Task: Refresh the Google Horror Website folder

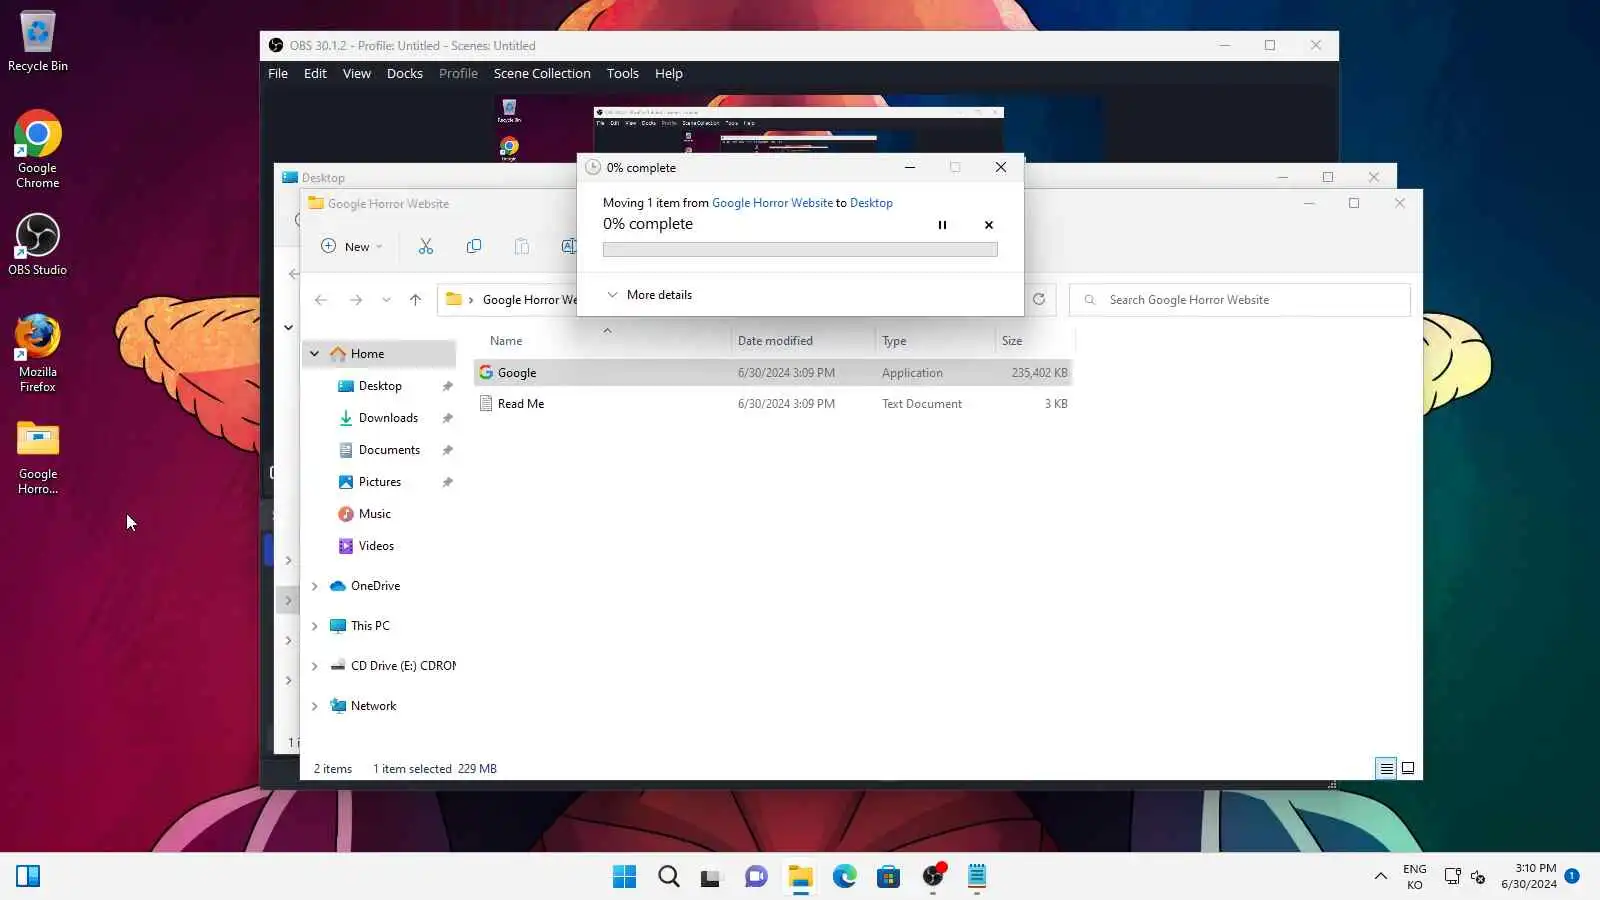Action: point(1039,299)
